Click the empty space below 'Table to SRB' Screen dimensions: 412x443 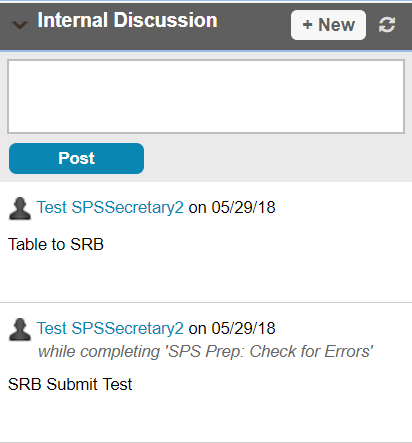[x=206, y=277]
